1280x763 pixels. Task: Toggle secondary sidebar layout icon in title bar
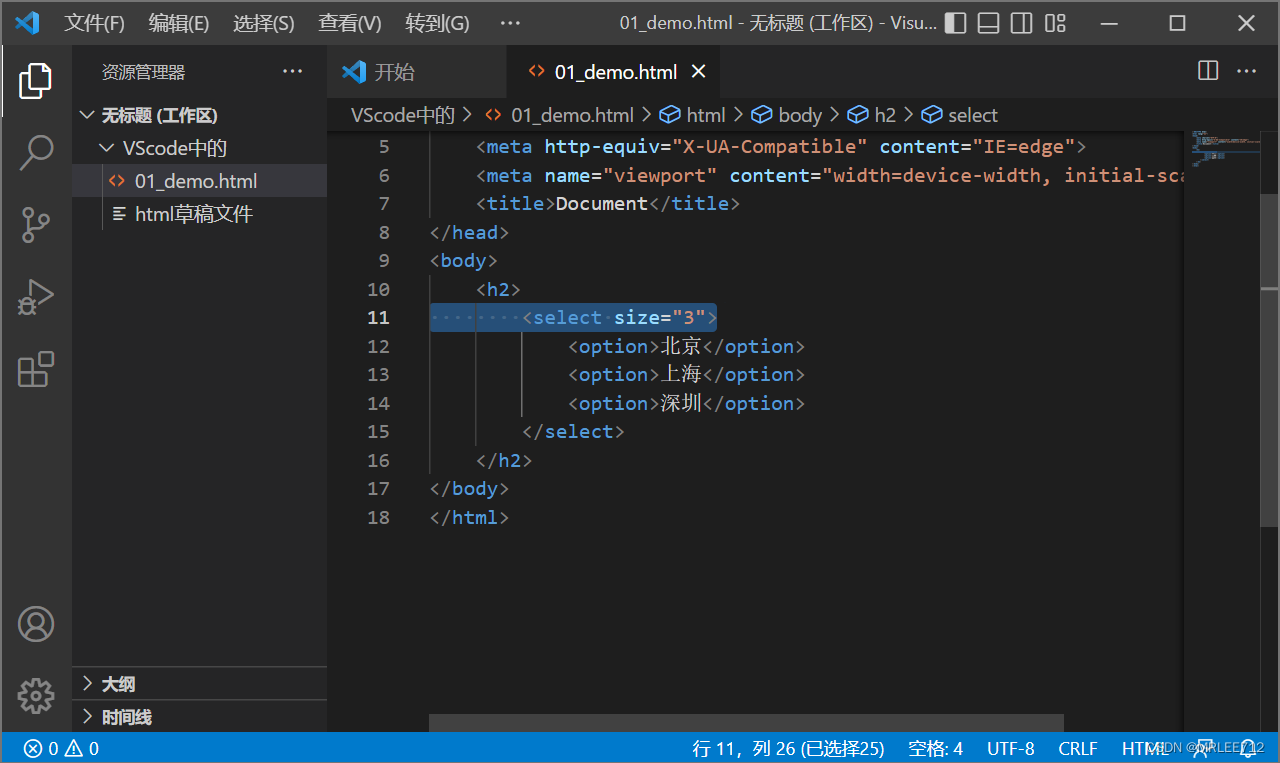click(x=1021, y=23)
